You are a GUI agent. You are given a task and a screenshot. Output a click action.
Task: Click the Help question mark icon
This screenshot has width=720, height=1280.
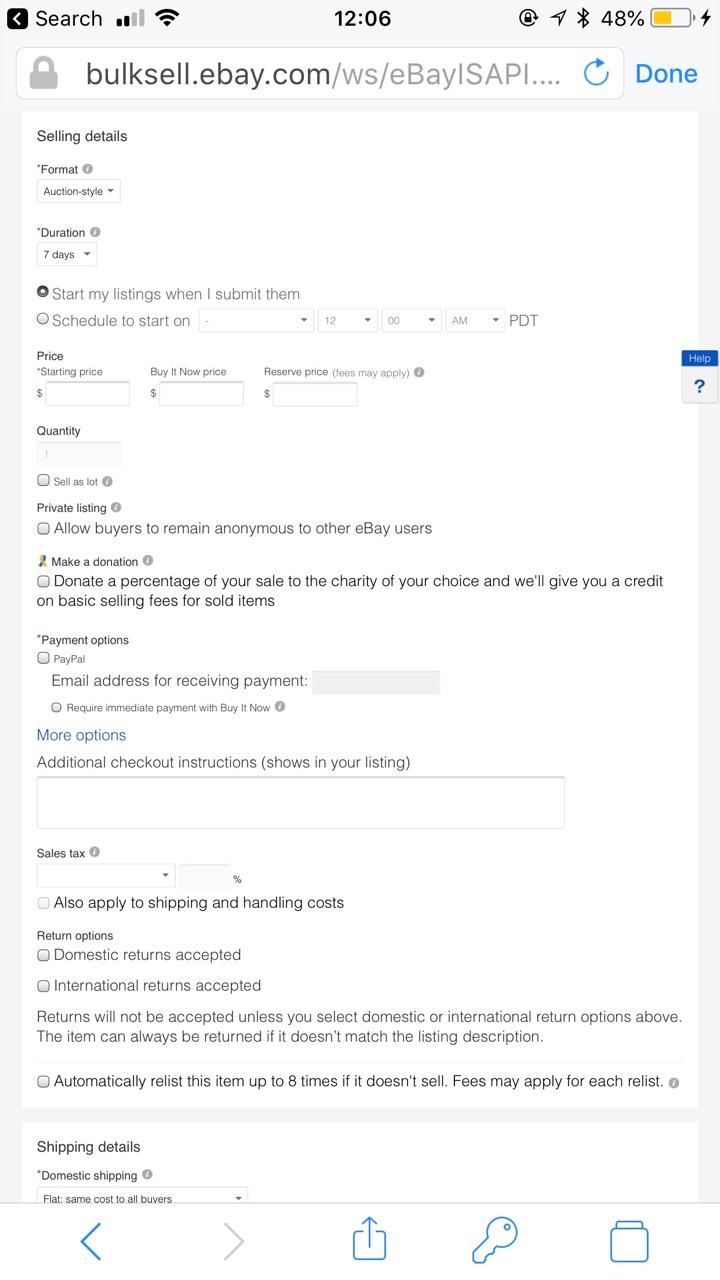(x=699, y=386)
